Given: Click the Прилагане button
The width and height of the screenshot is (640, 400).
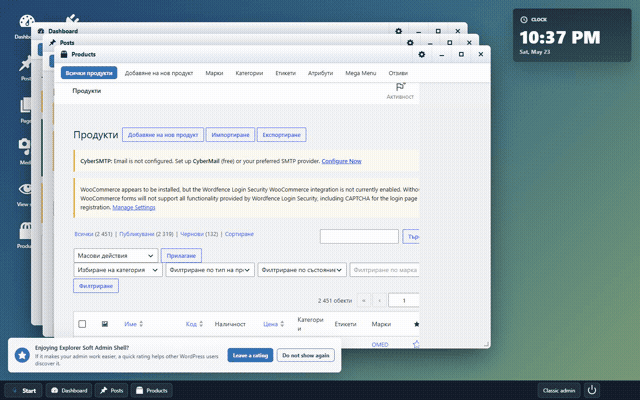Looking at the screenshot, I should (181, 256).
